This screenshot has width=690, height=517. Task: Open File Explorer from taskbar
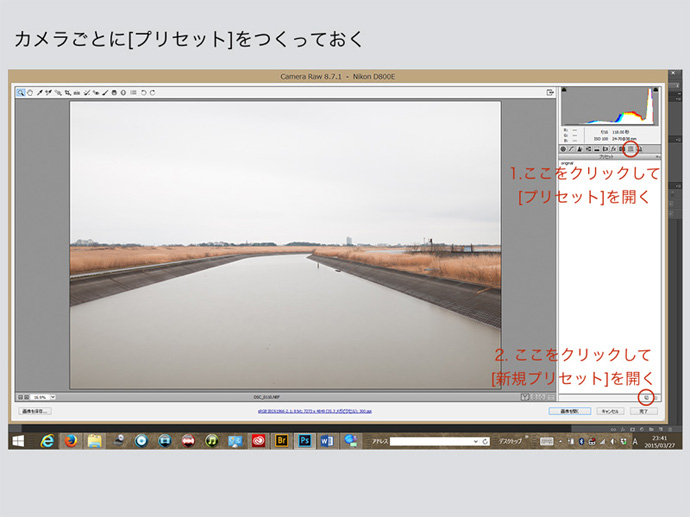tap(94, 441)
